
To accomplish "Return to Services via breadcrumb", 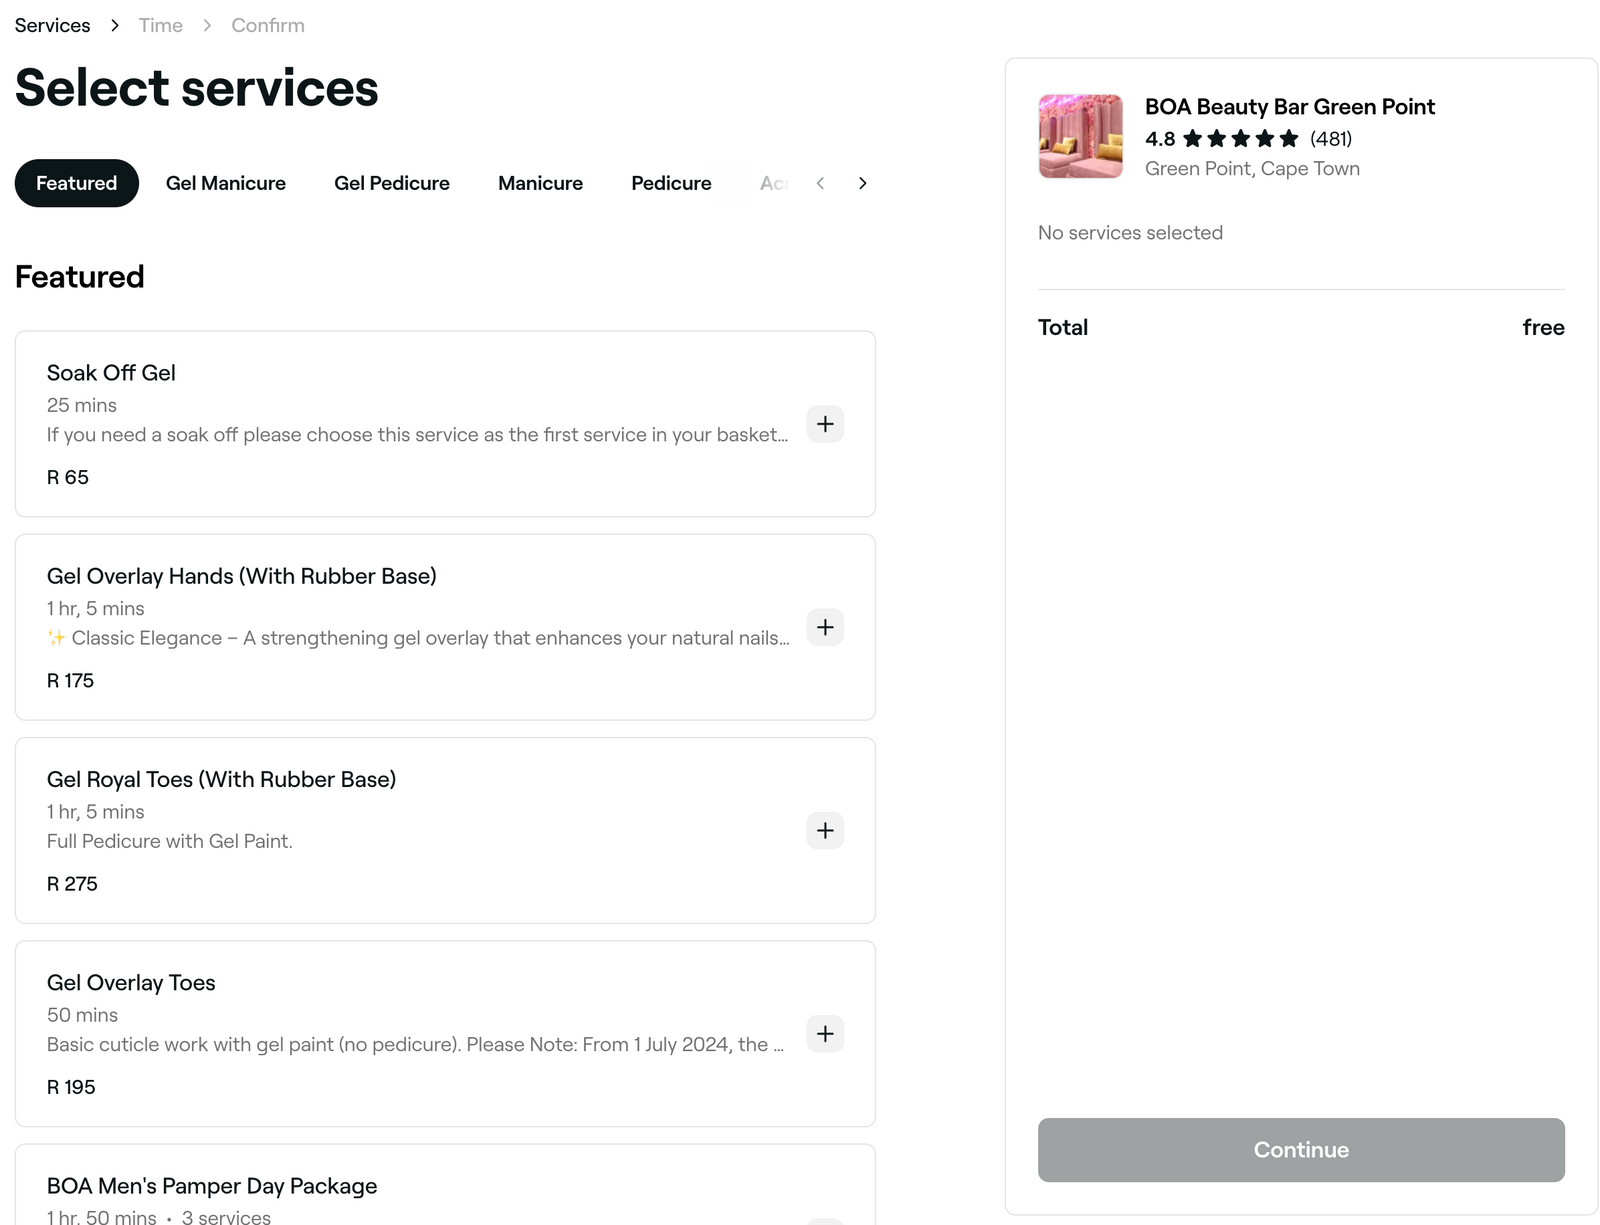I will coord(51,25).
